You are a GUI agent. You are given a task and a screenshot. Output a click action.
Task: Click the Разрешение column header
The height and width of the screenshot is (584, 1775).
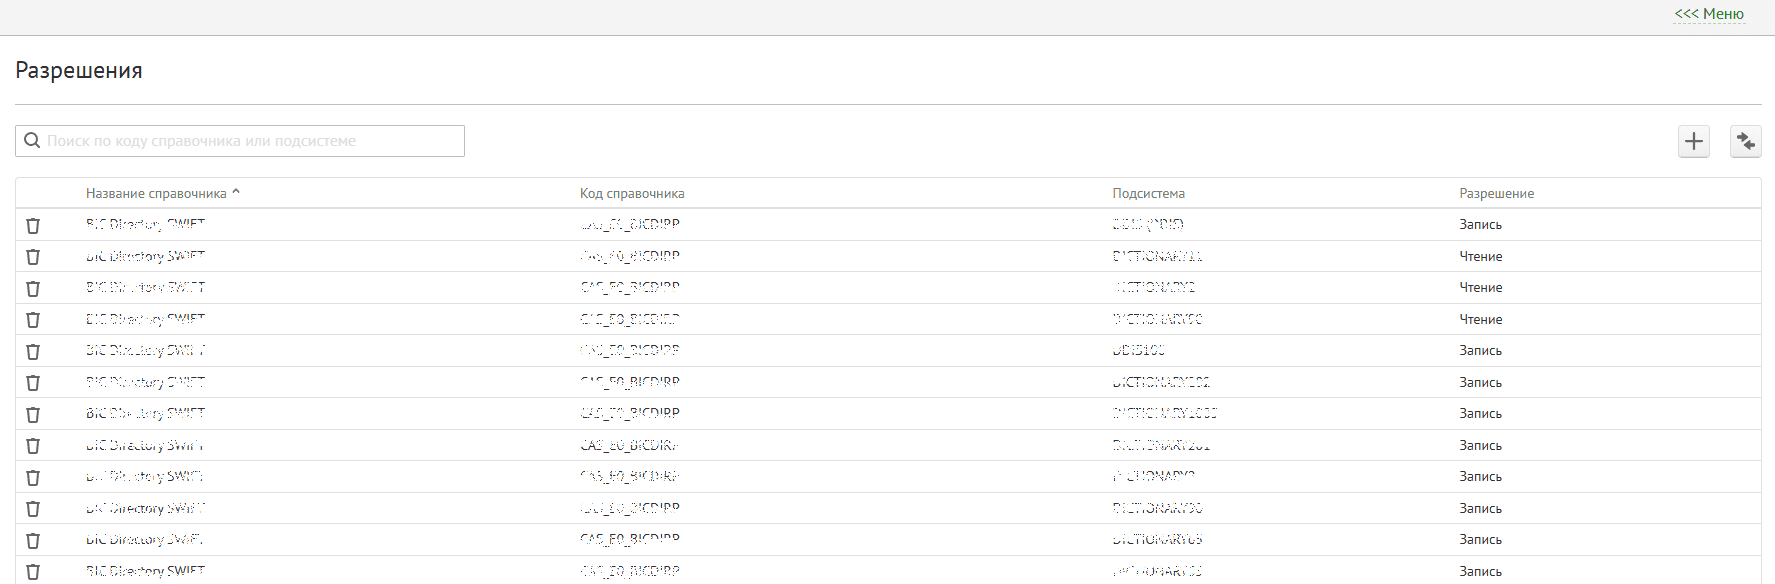(x=1496, y=194)
